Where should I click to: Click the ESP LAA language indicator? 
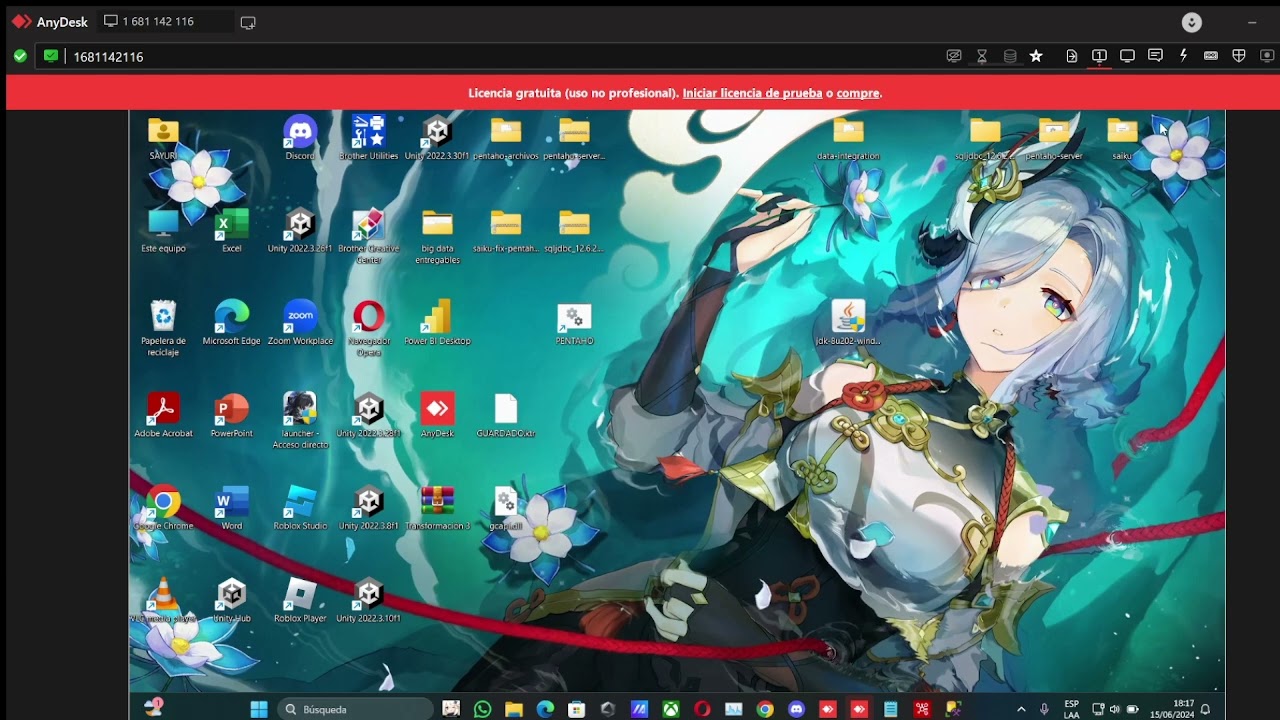click(1072, 709)
